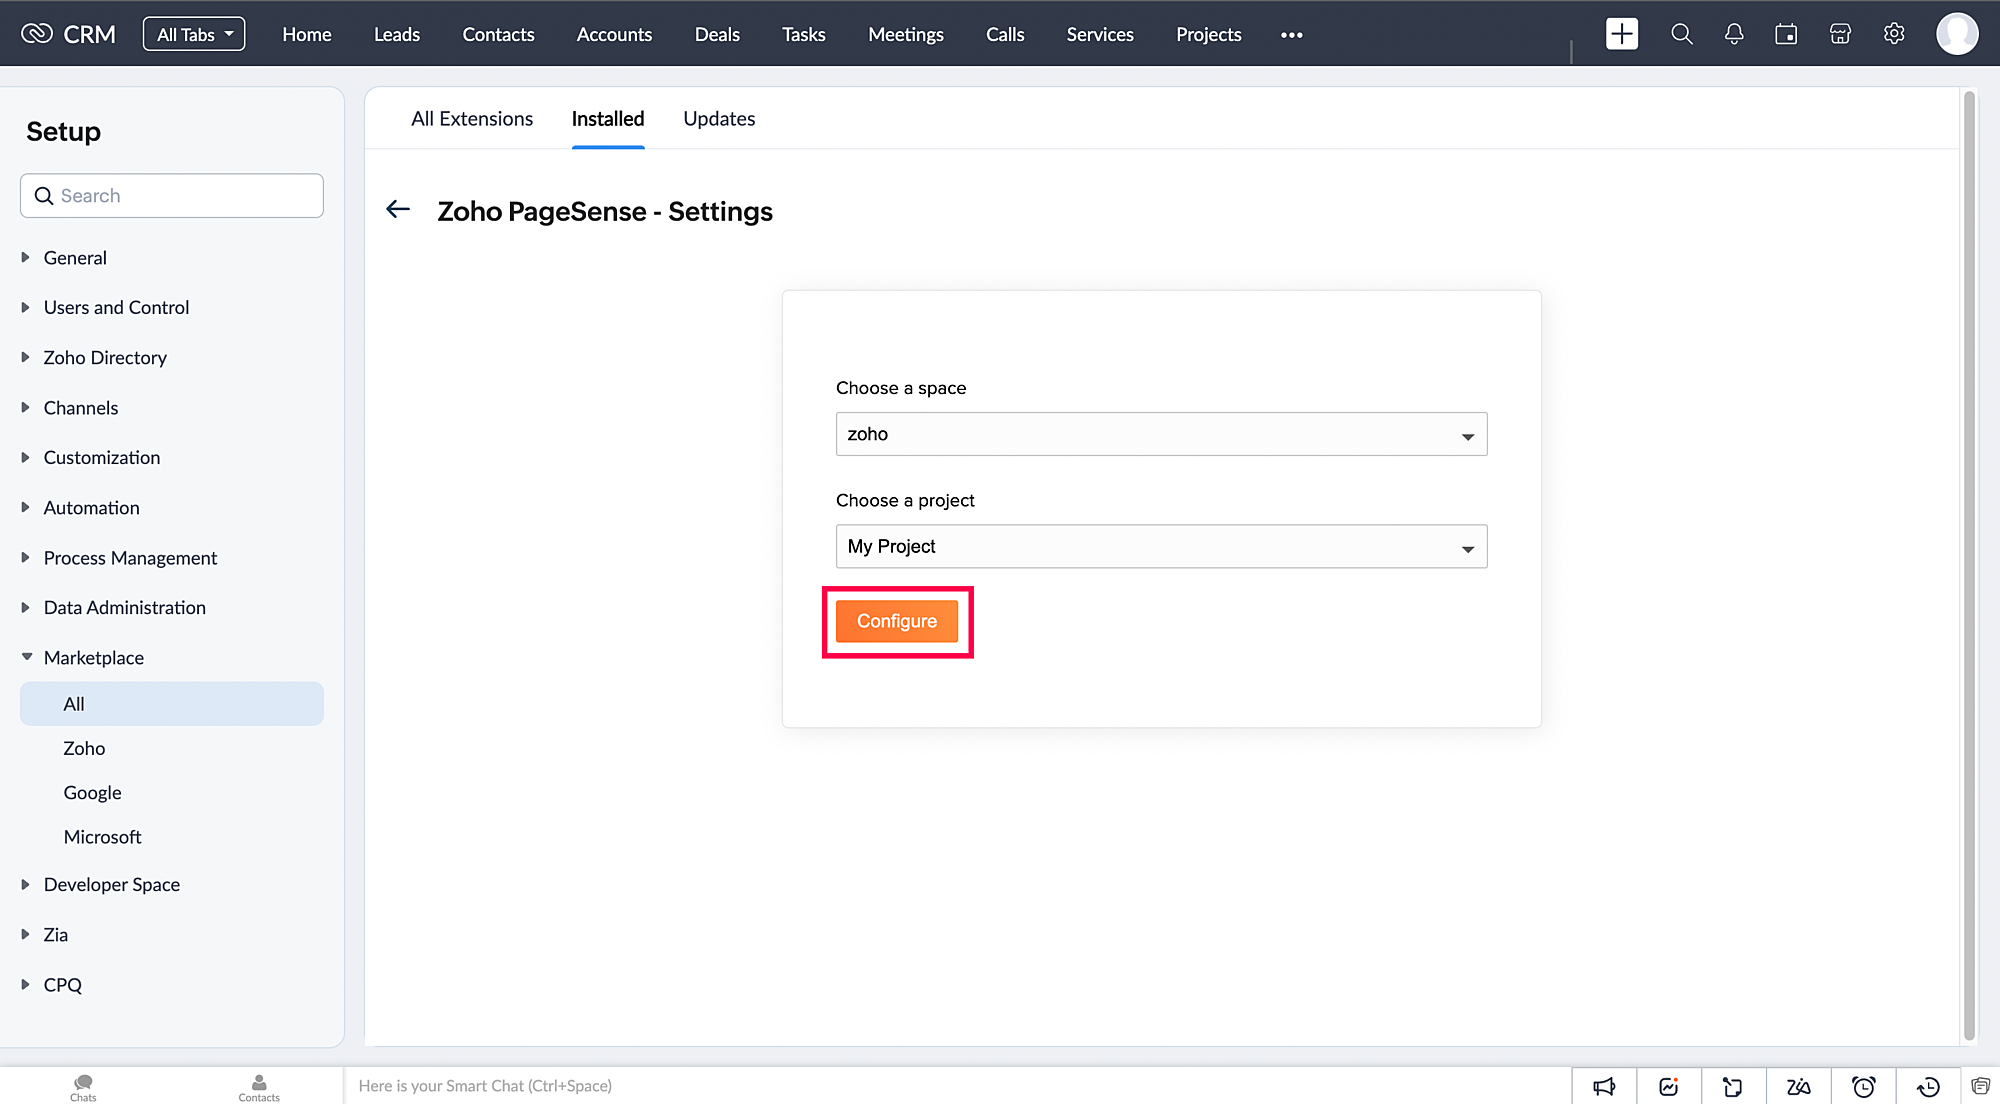The image size is (2000, 1104).
Task: Open the calendar icon in the top bar
Action: (1786, 34)
